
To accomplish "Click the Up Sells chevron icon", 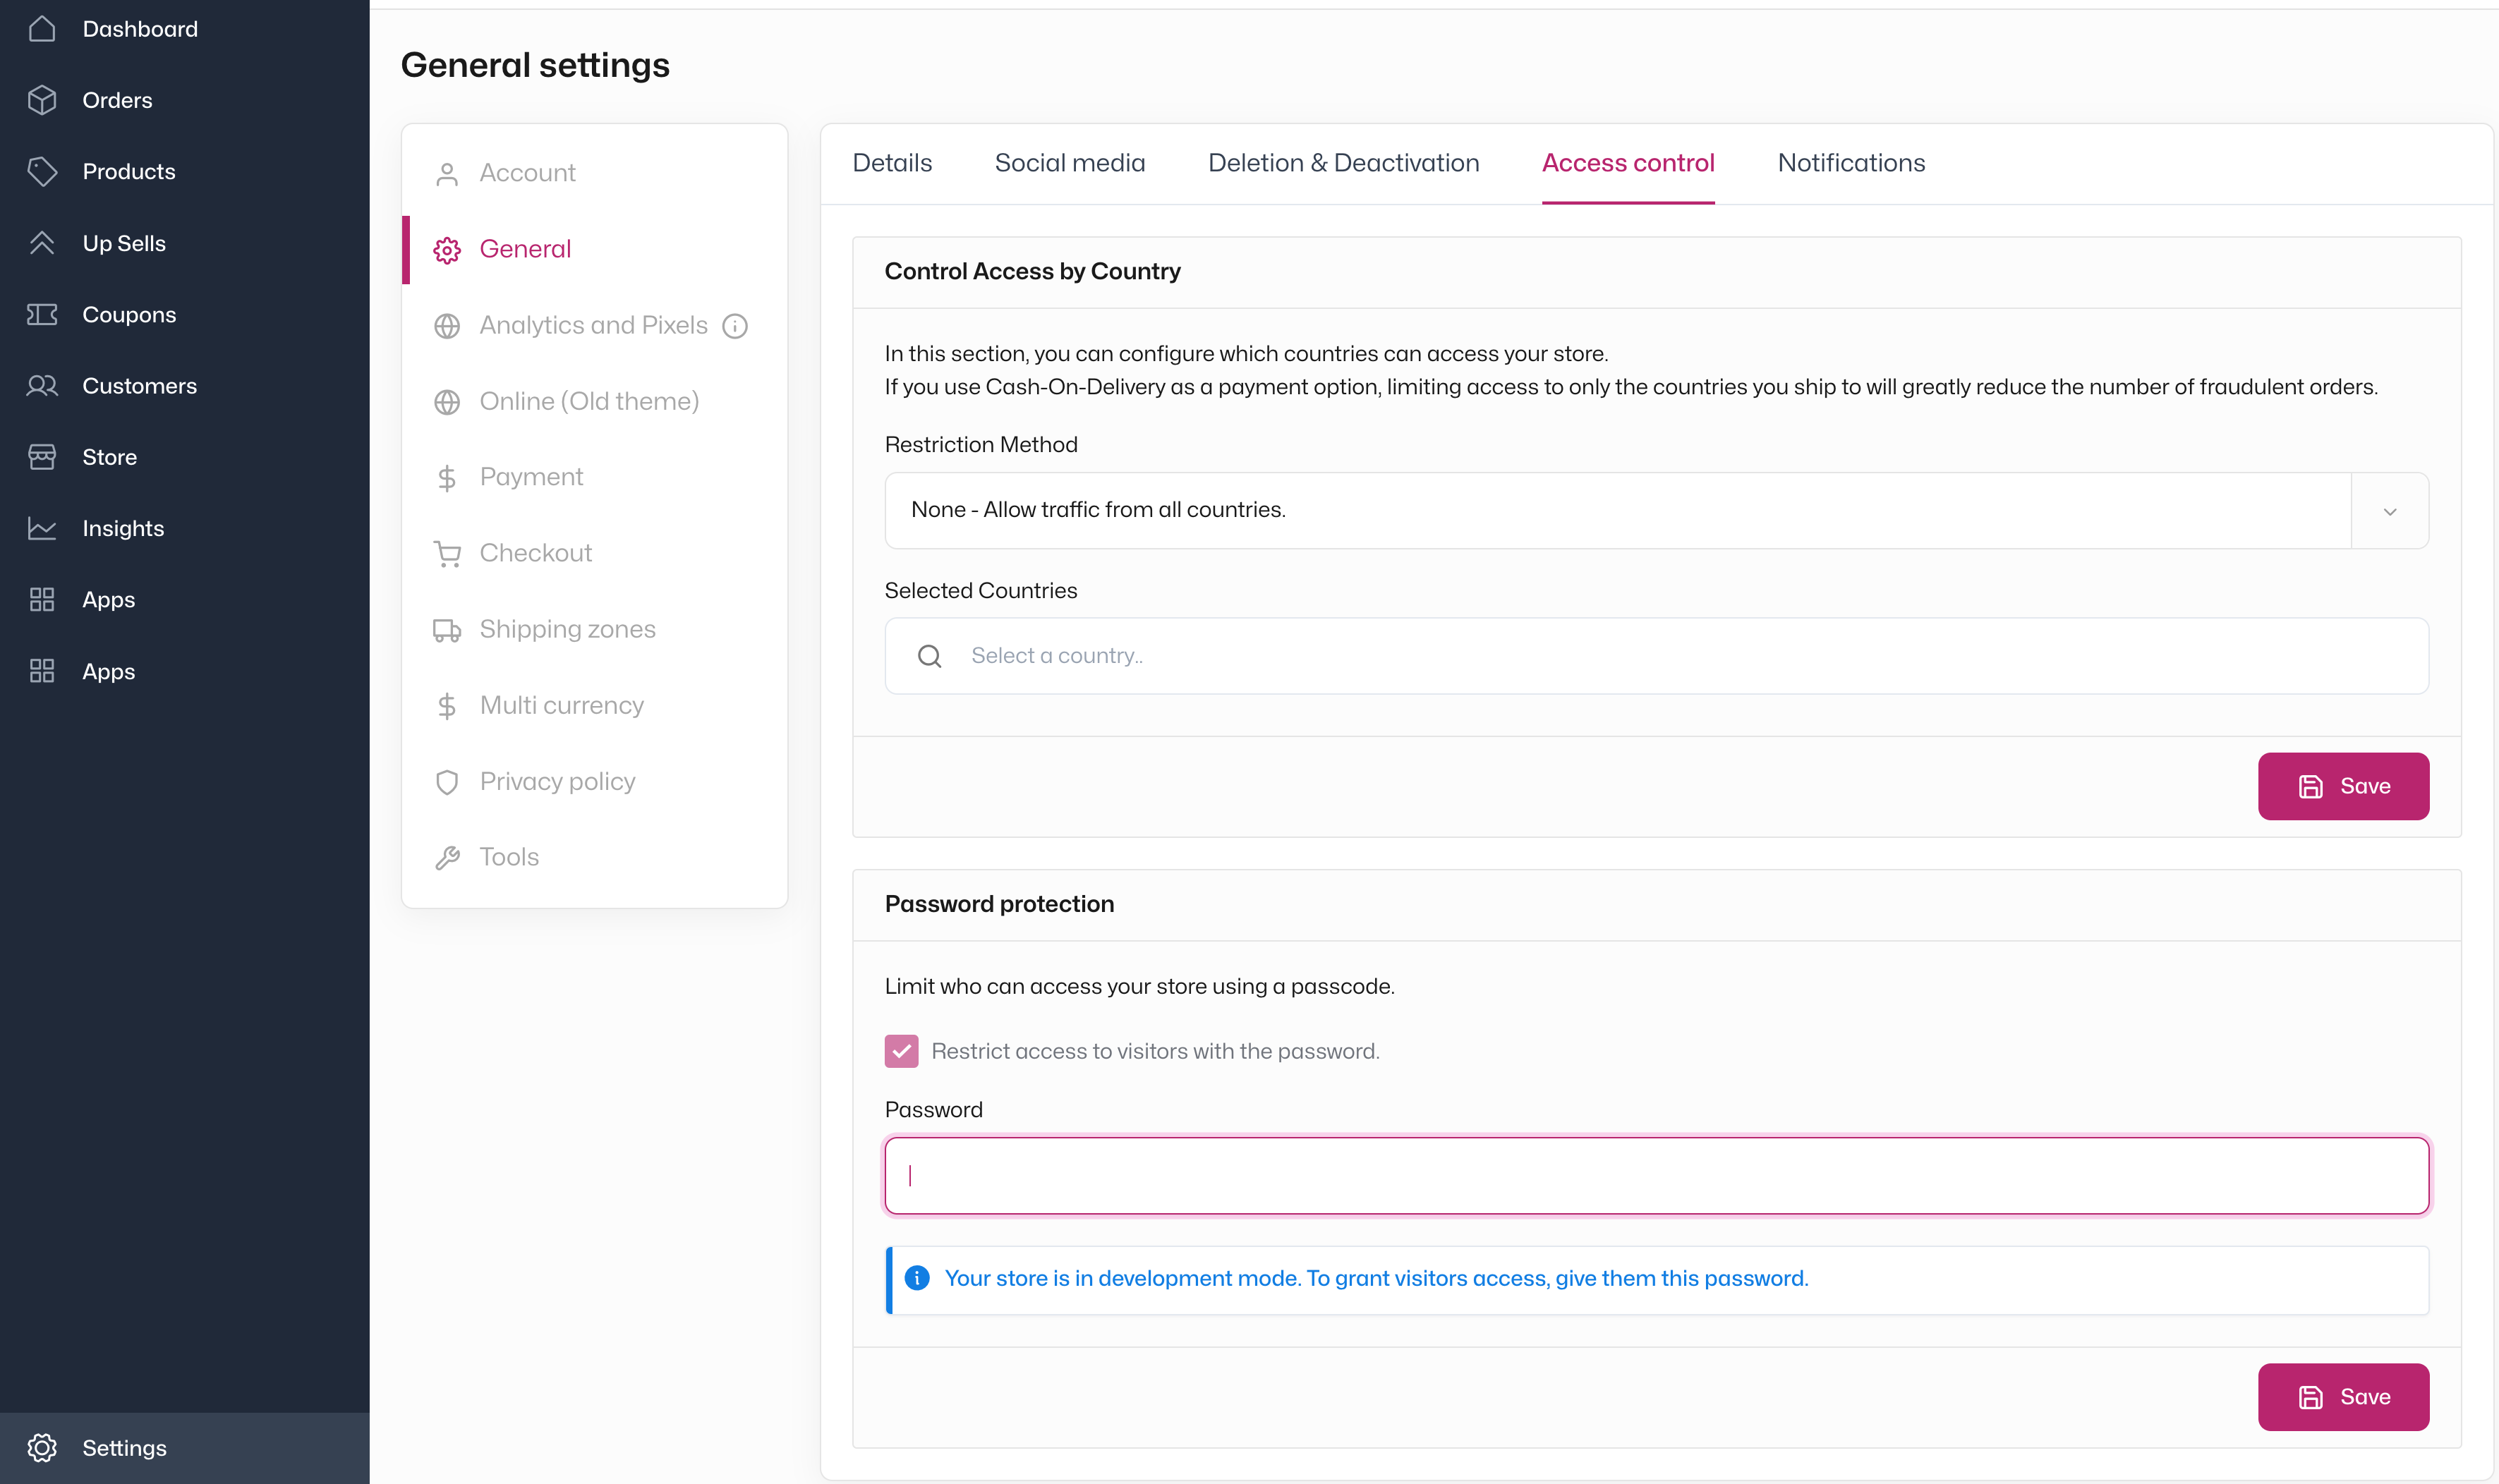I will (42, 243).
